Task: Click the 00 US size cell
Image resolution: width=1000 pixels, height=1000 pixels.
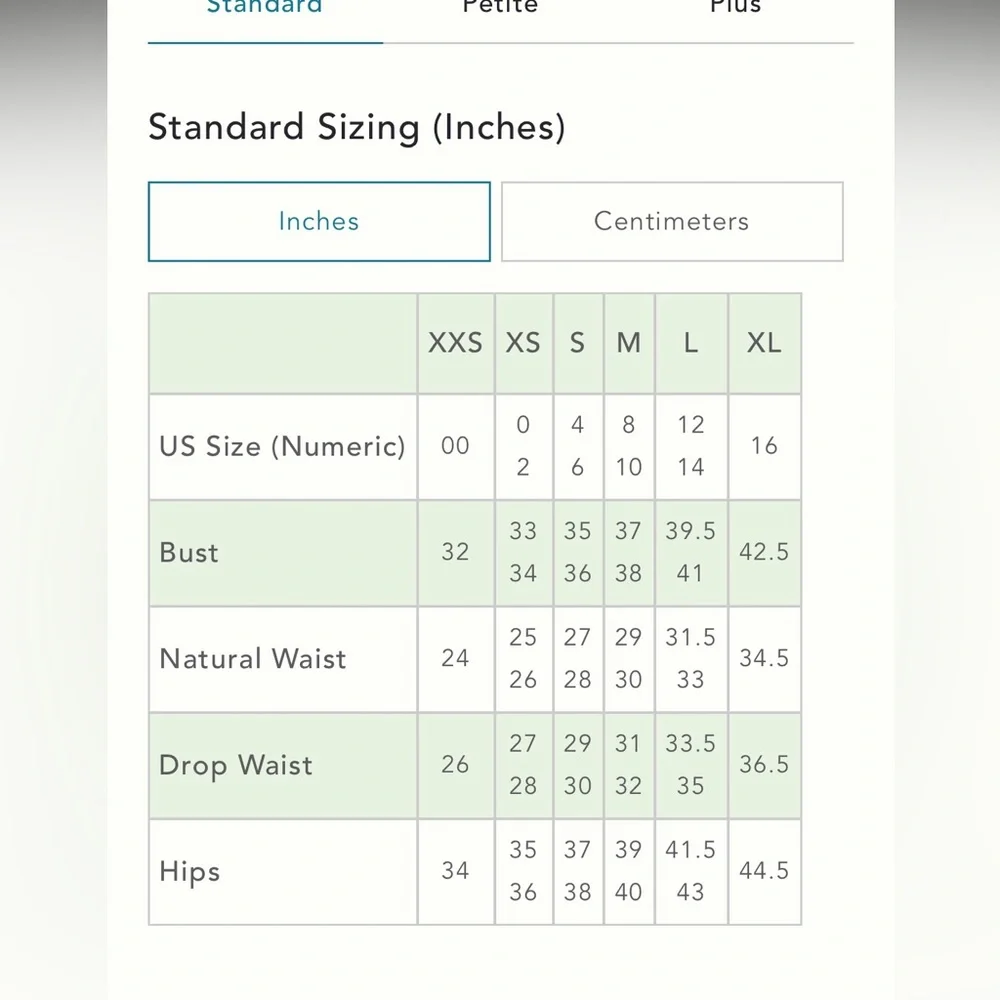Action: [455, 446]
